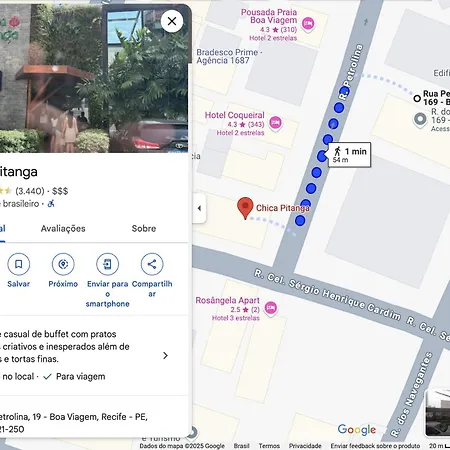The image size is (450, 450).
Task: Switch to the Sobre tab
Action: pos(144,229)
